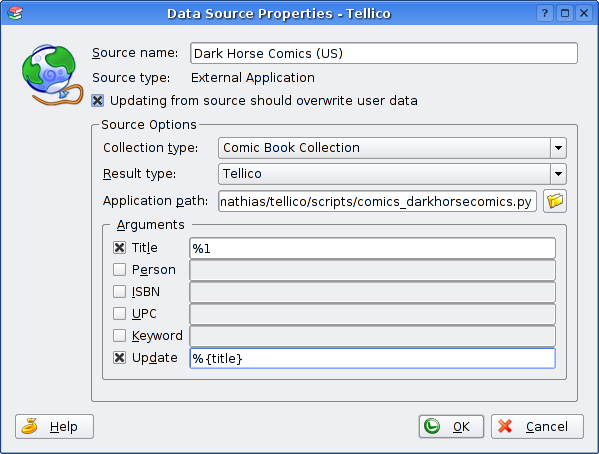This screenshot has height=454, width=599.
Task: Click the disabled Keyword argument field
Action: click(372, 336)
